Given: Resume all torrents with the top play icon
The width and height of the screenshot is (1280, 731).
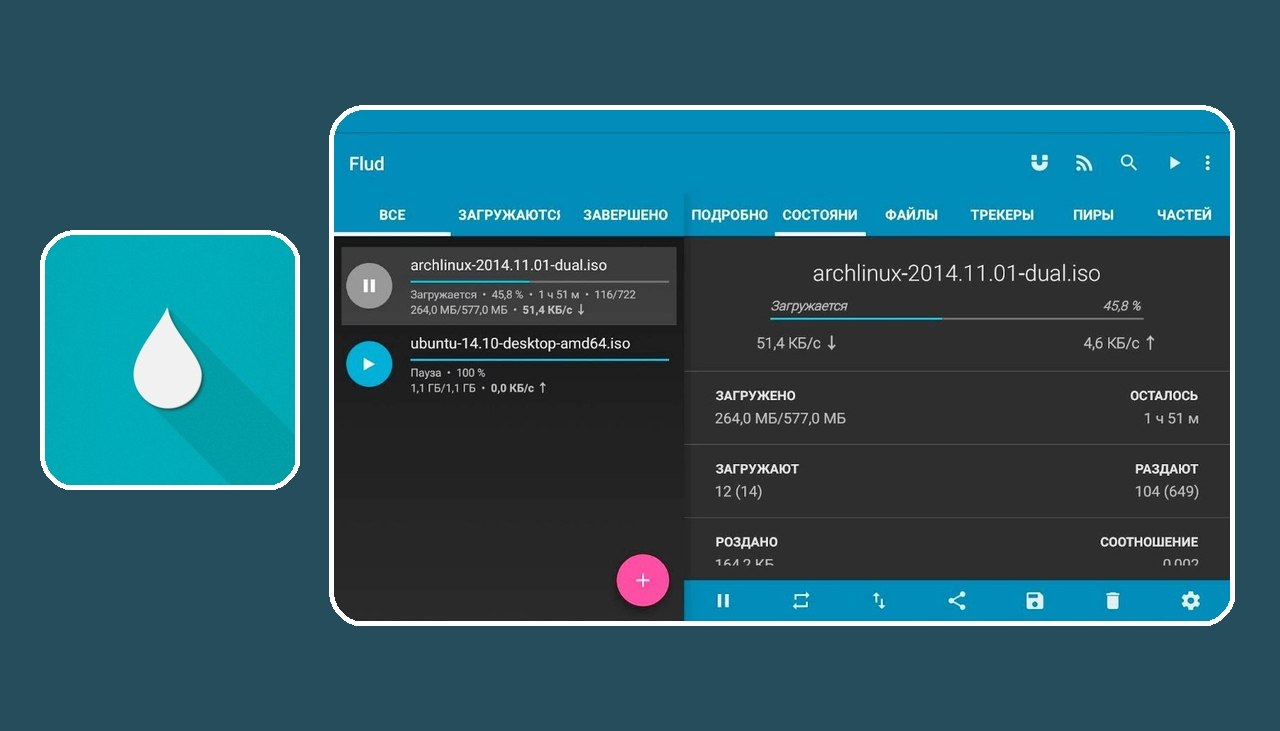Looking at the screenshot, I should [x=1175, y=163].
